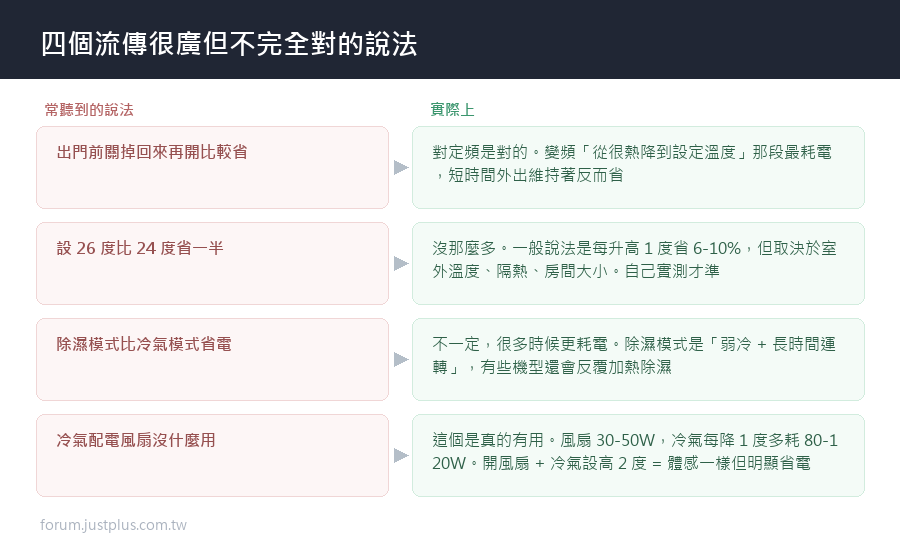Click the text 自己實測才準

tap(672, 271)
